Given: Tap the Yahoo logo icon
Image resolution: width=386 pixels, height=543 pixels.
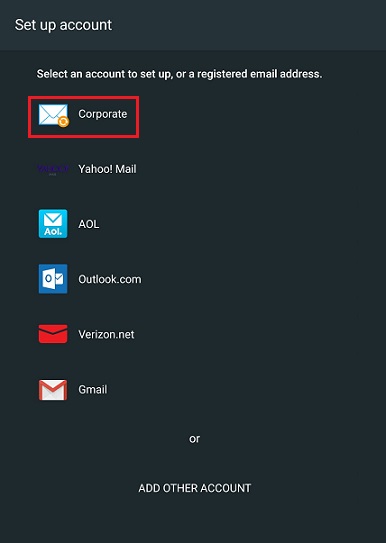Looking at the screenshot, I should [53, 169].
